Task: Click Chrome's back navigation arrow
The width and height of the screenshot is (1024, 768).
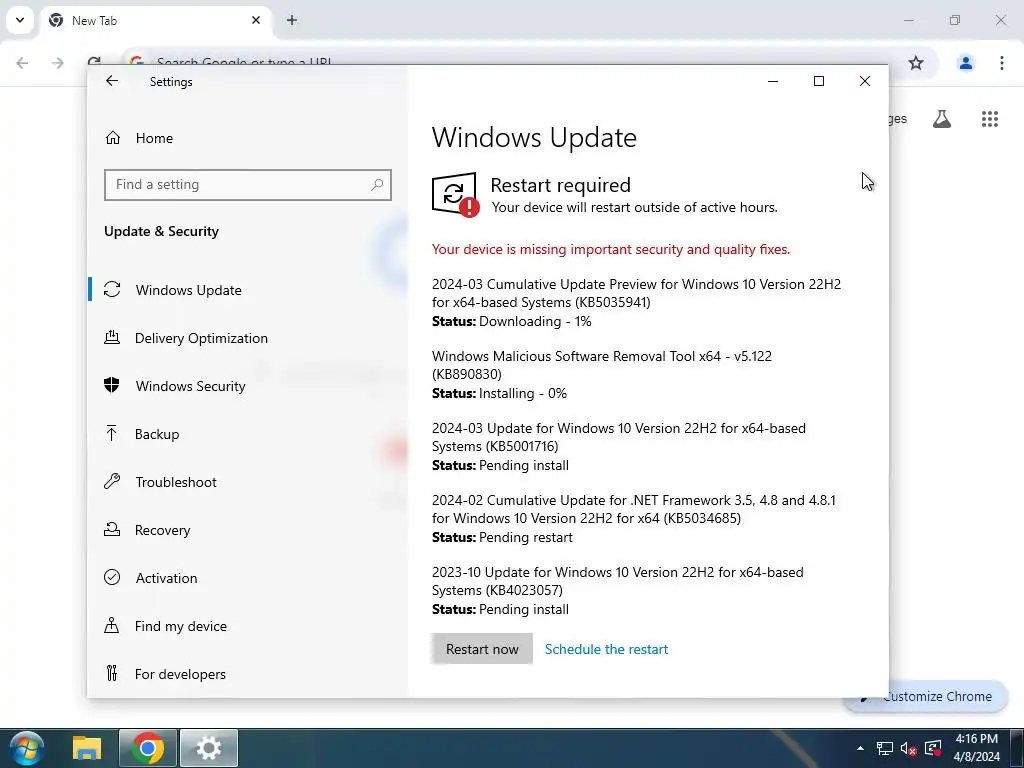Action: pos(22,63)
